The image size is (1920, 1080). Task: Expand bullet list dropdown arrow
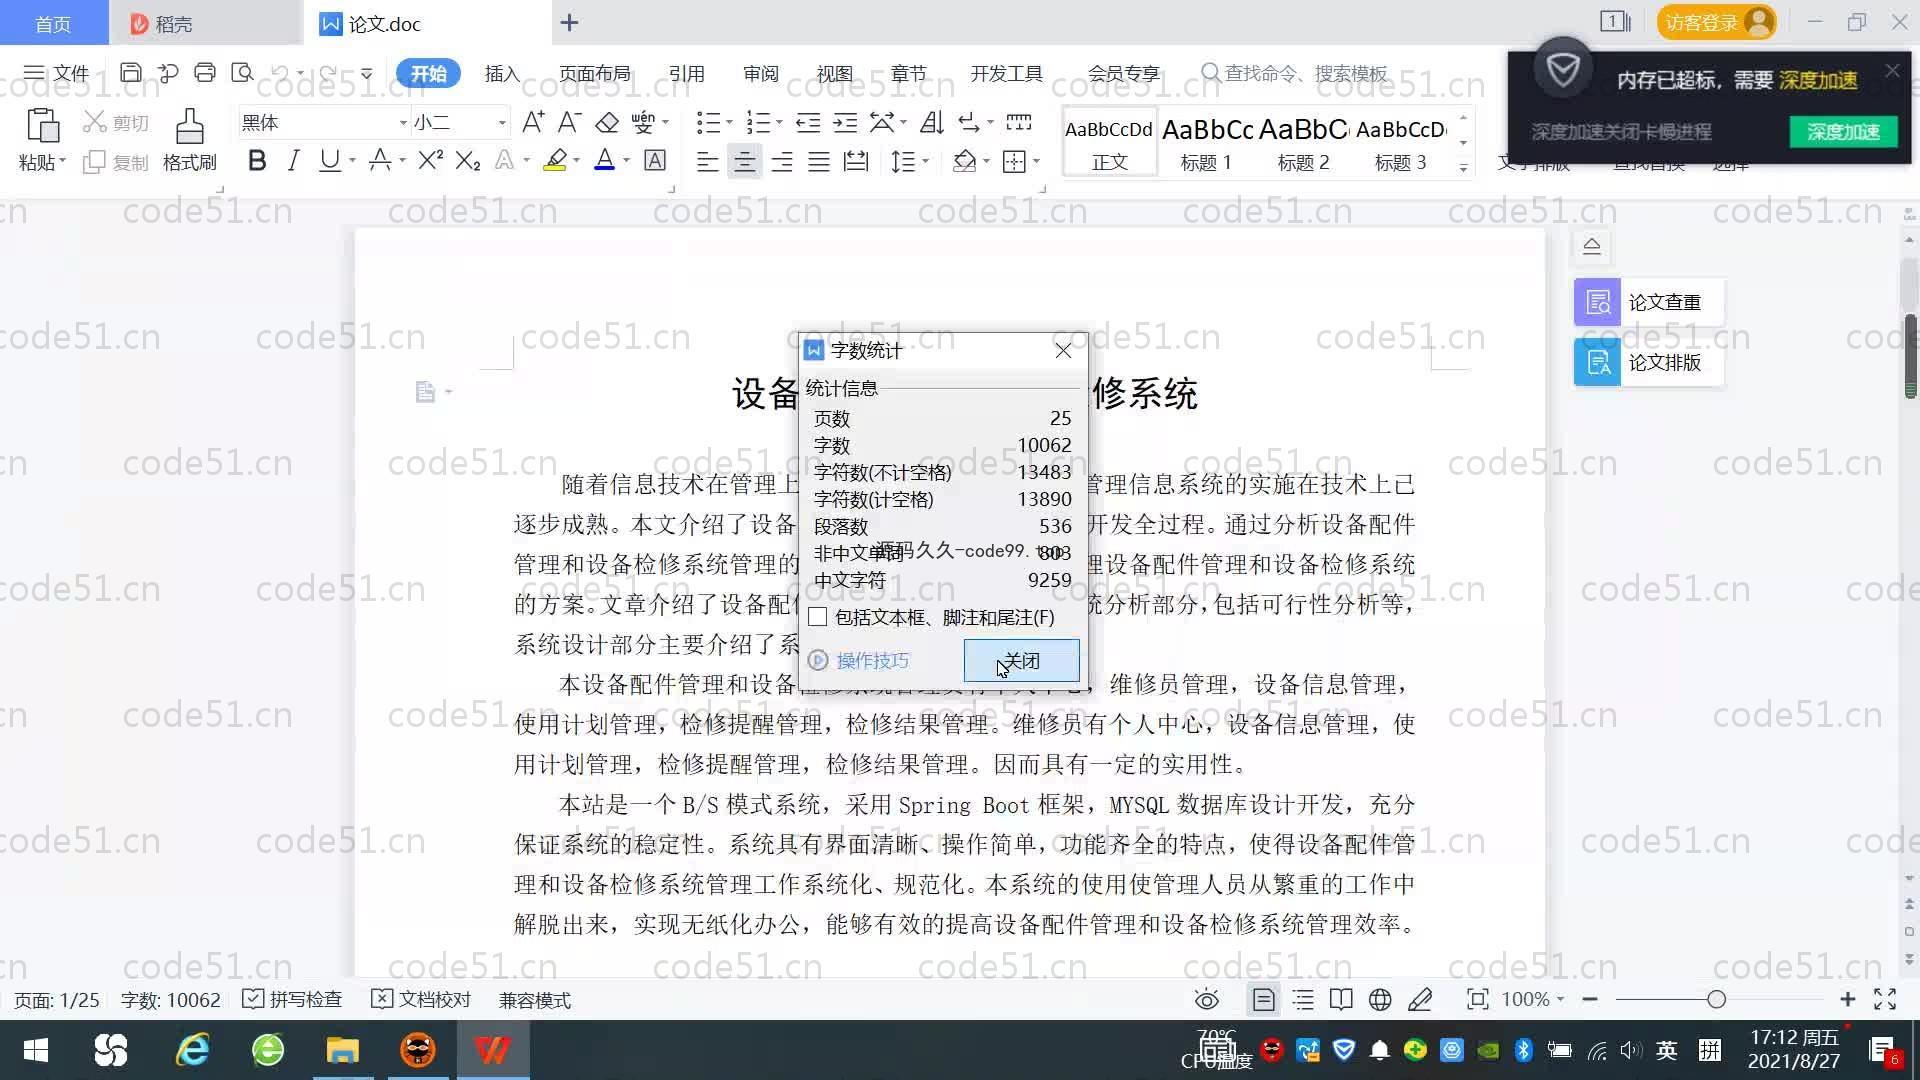click(729, 122)
